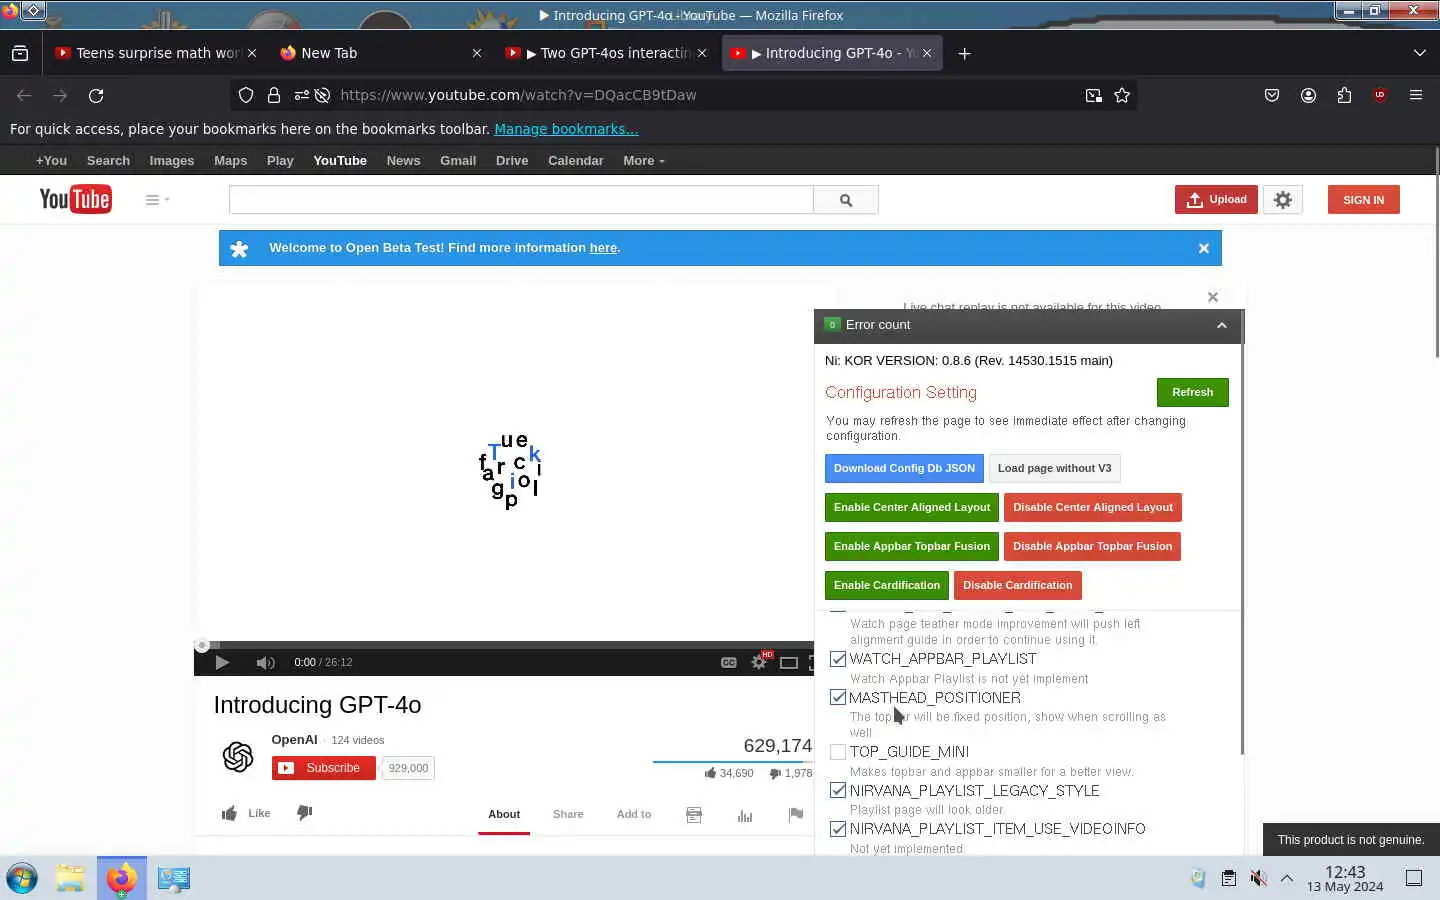Show hidden system tray icons

pos(1287,878)
